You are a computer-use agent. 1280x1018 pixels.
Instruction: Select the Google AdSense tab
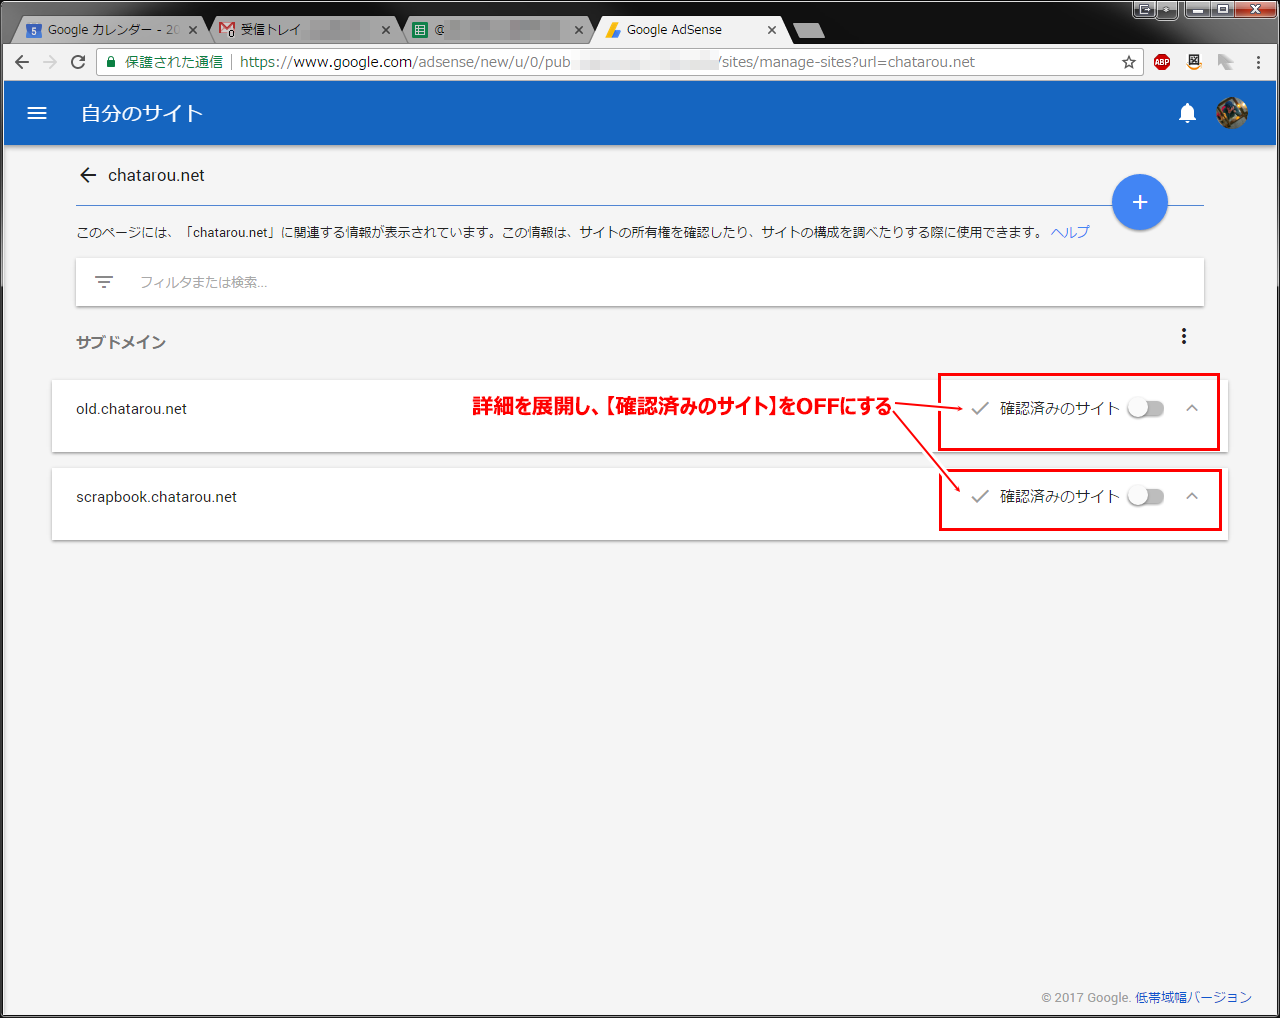tap(690, 30)
